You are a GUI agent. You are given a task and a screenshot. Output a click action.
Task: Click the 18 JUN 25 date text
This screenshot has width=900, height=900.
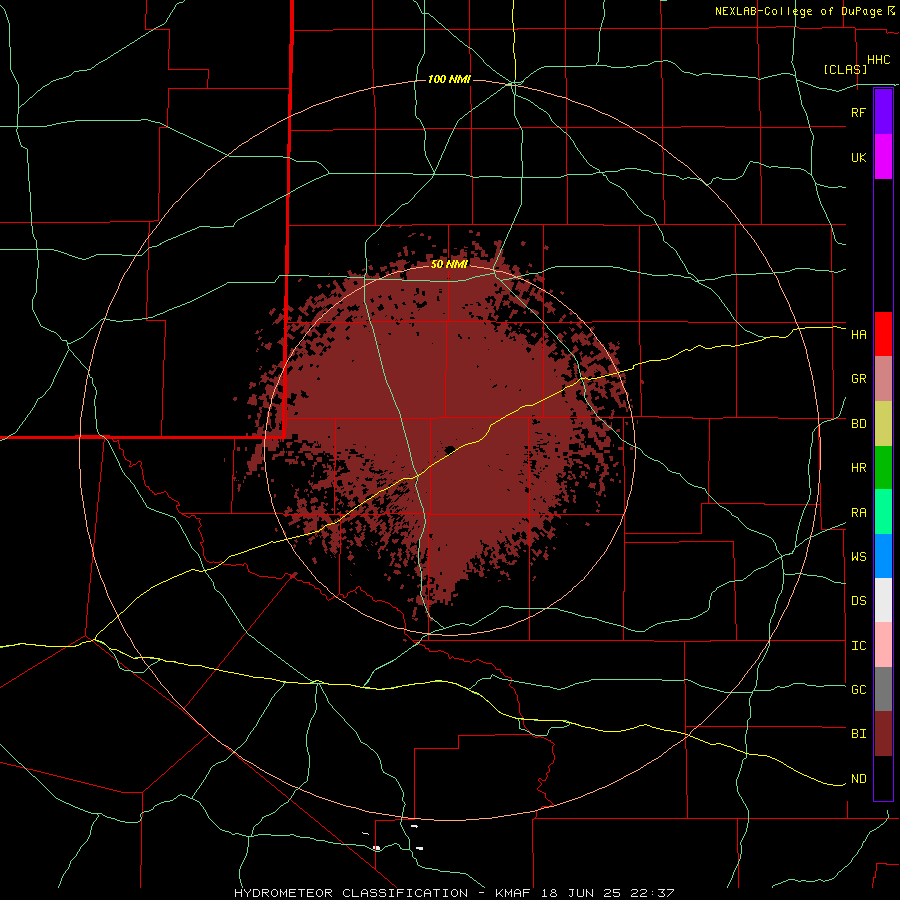579,893
